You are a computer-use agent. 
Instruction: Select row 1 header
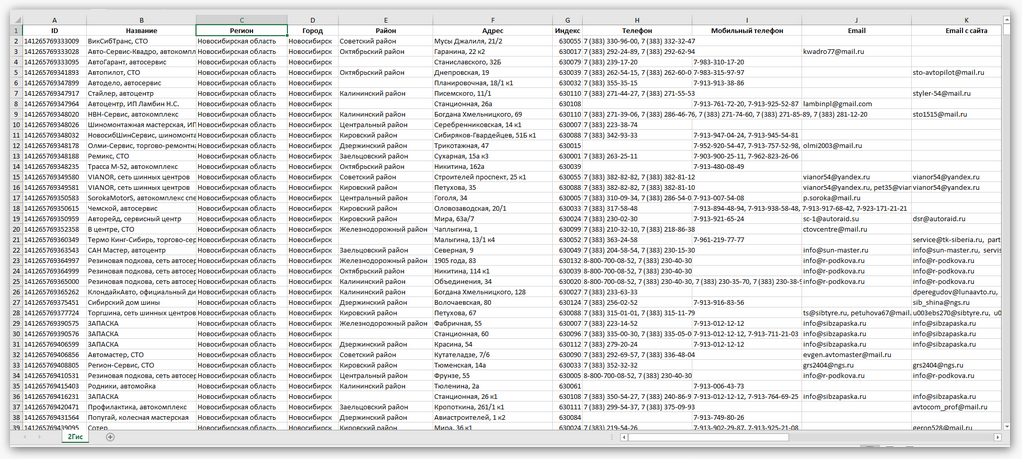15,30
